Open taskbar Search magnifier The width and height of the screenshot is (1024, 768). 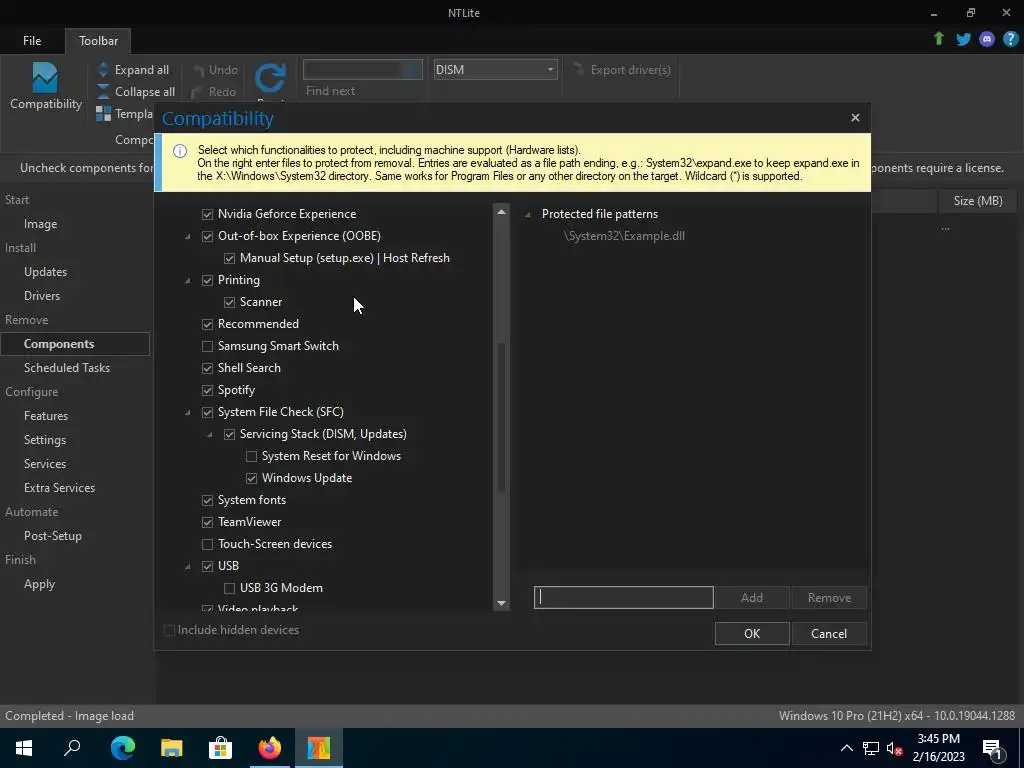point(72,748)
